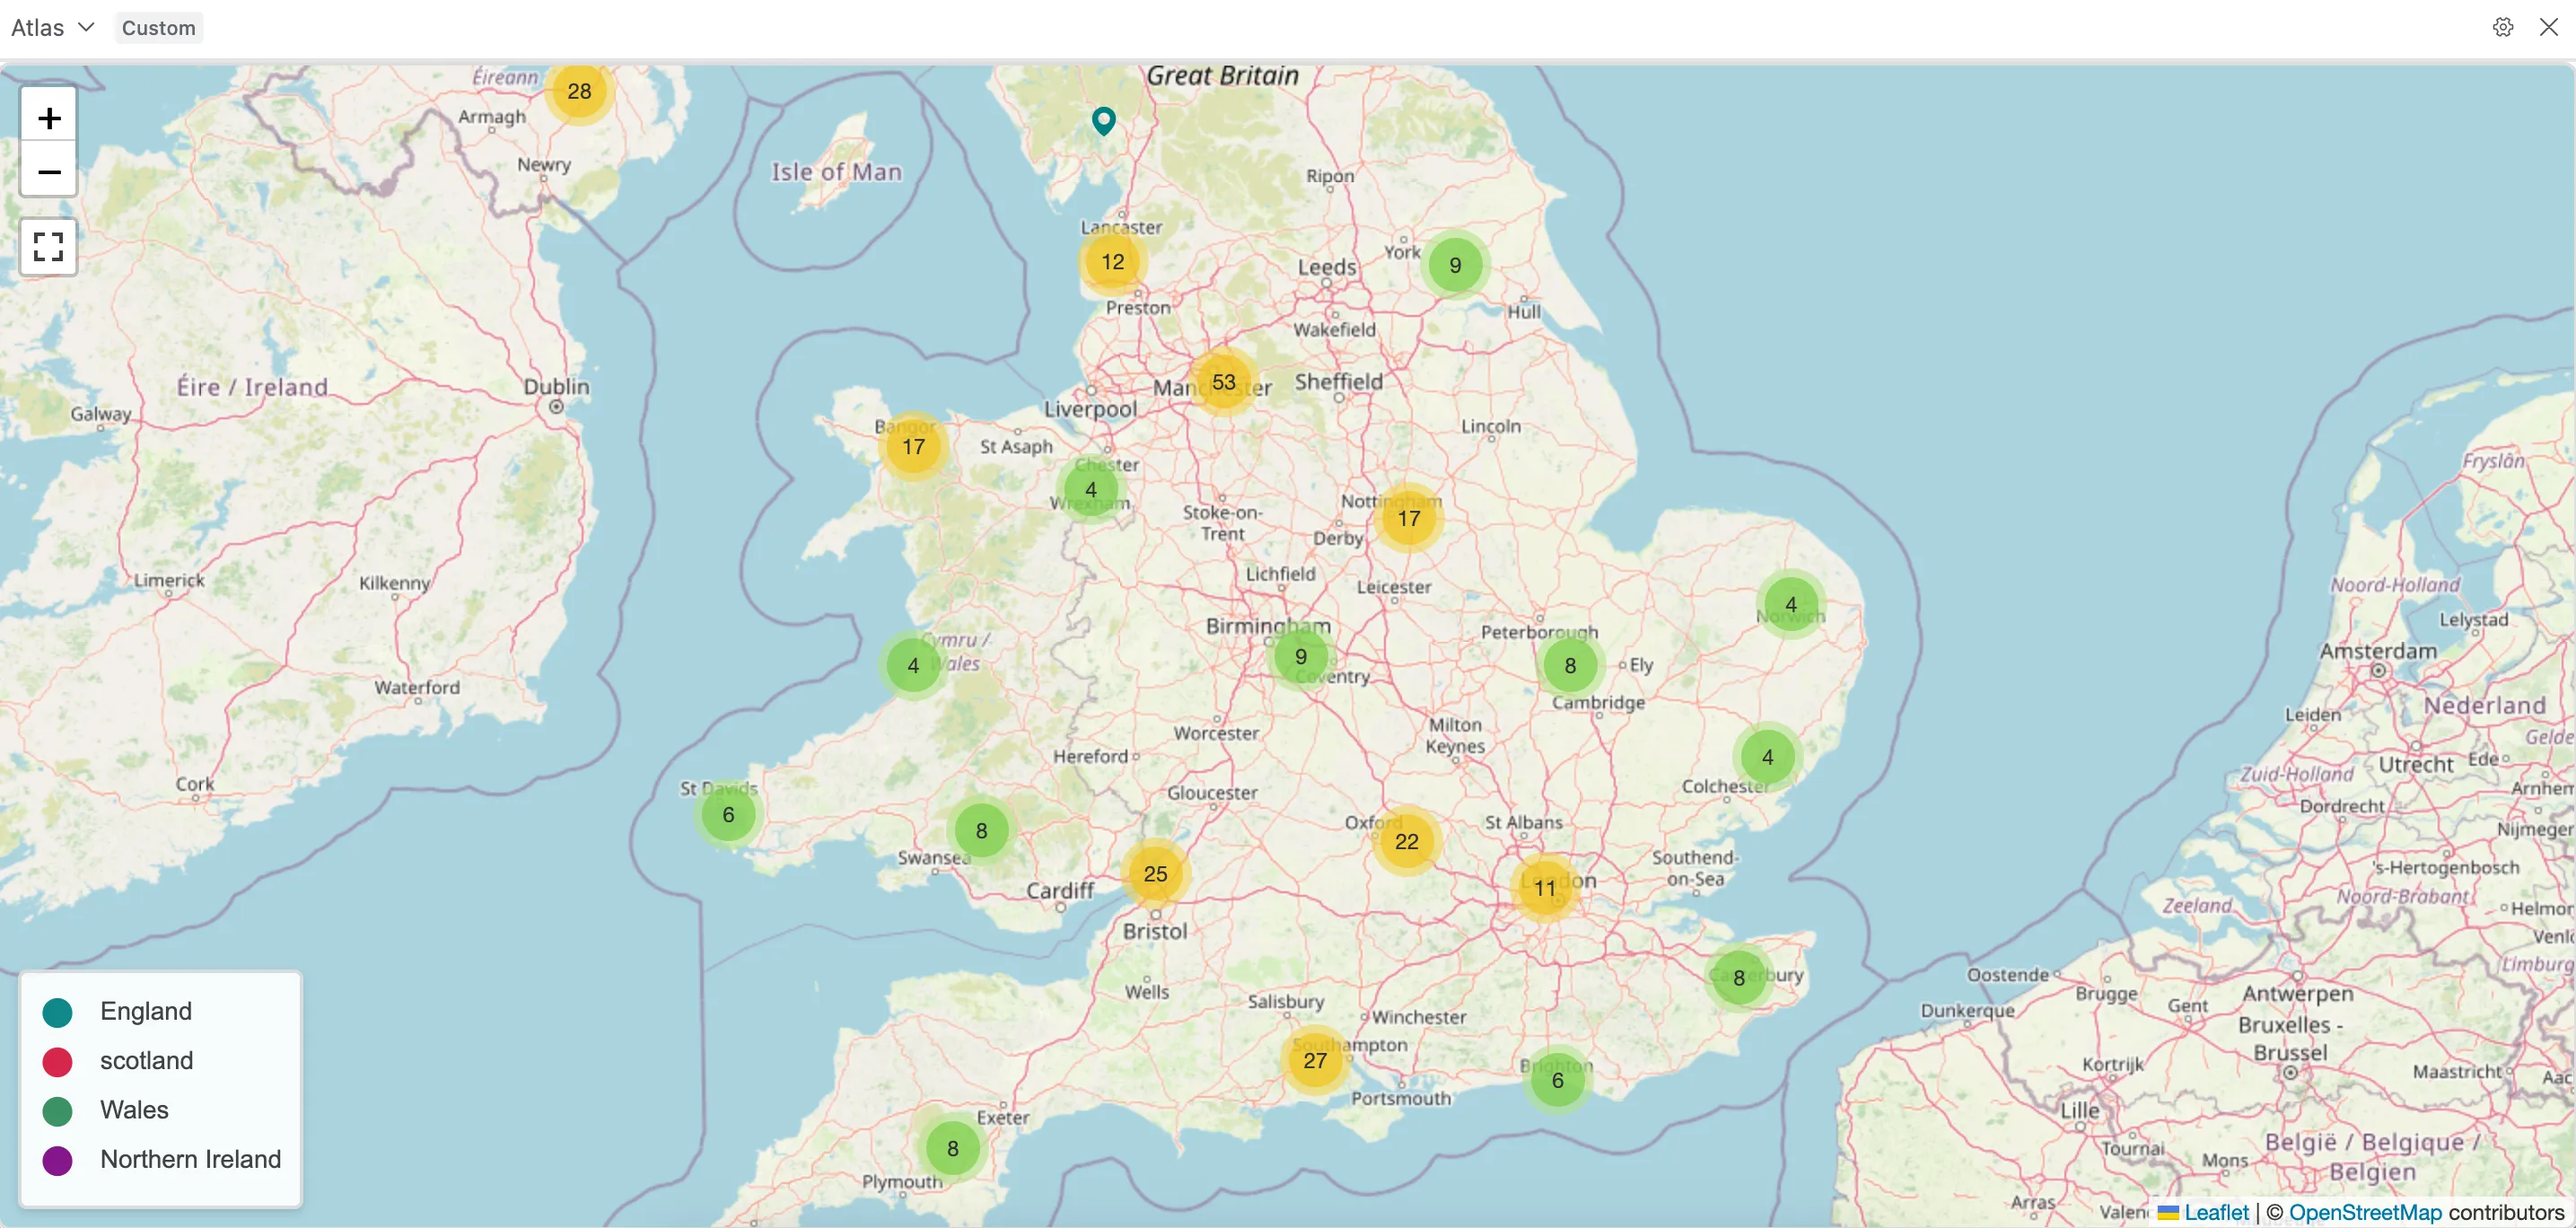This screenshot has width=2576, height=1228.
Task: Open the OpenStreetMap attribution link
Action: pos(2364,1212)
